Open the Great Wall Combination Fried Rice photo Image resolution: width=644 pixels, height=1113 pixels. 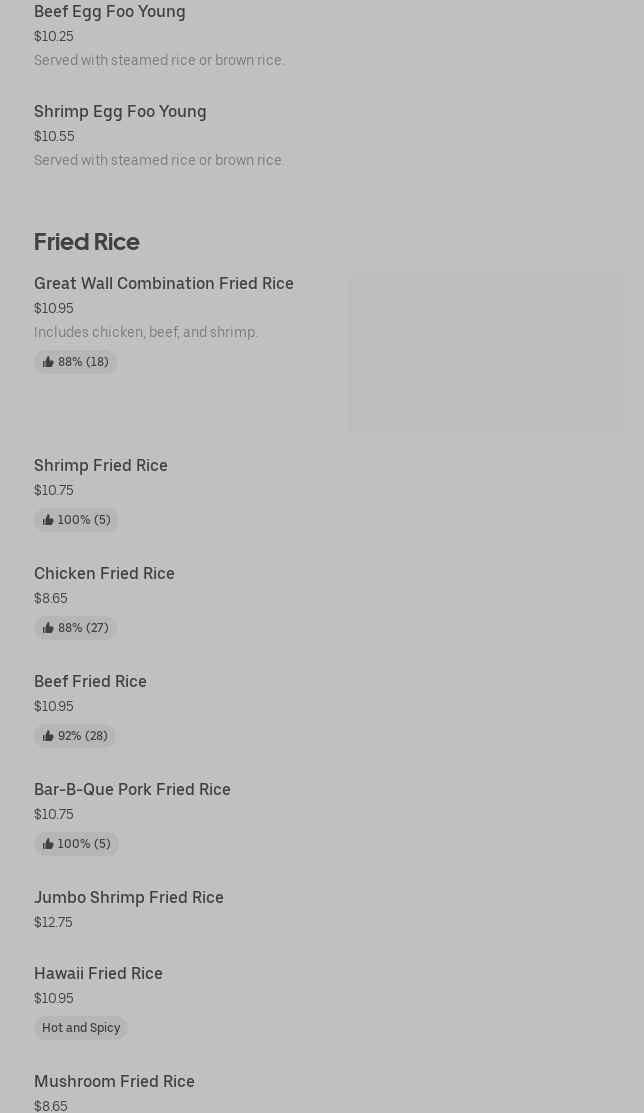[x=485, y=353]
